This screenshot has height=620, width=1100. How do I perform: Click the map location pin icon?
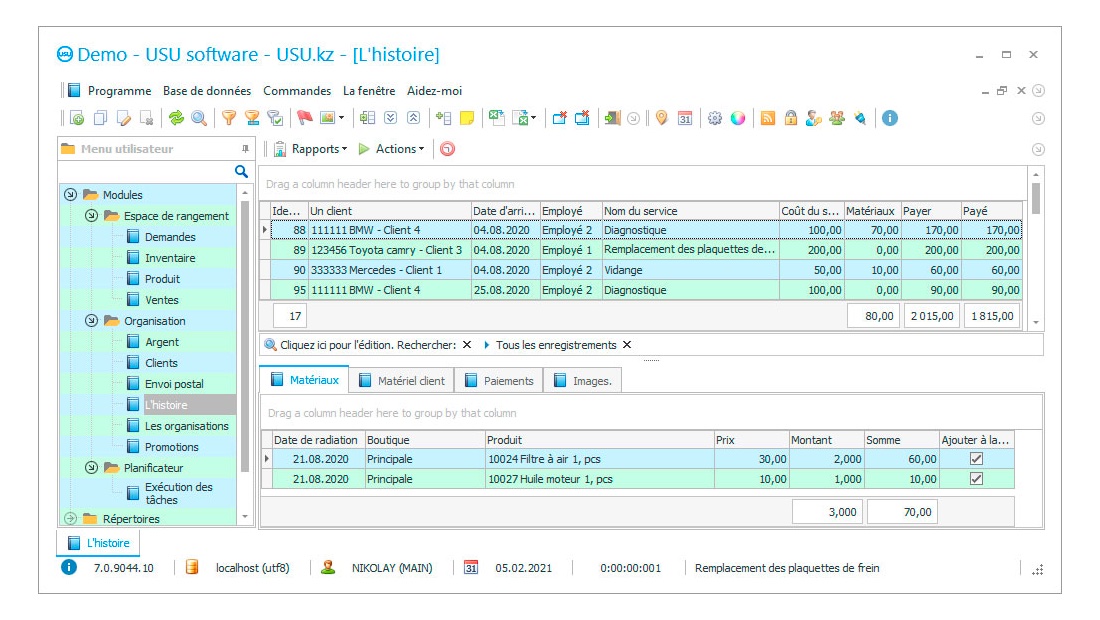coord(661,118)
